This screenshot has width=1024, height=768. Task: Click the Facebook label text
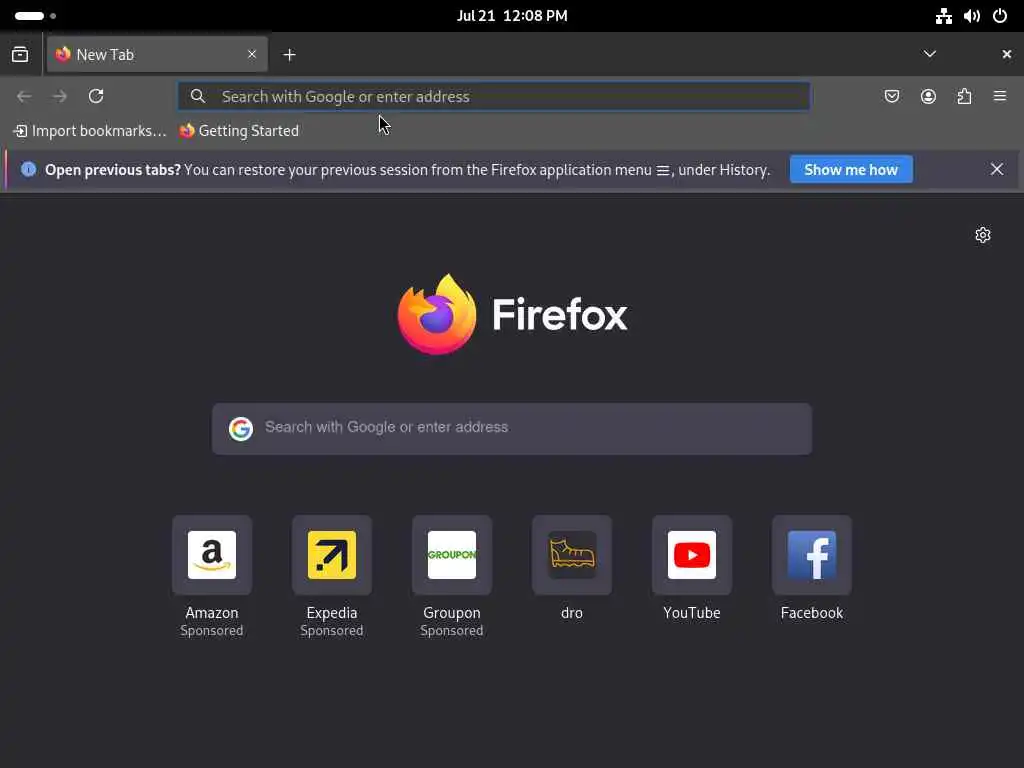point(812,613)
